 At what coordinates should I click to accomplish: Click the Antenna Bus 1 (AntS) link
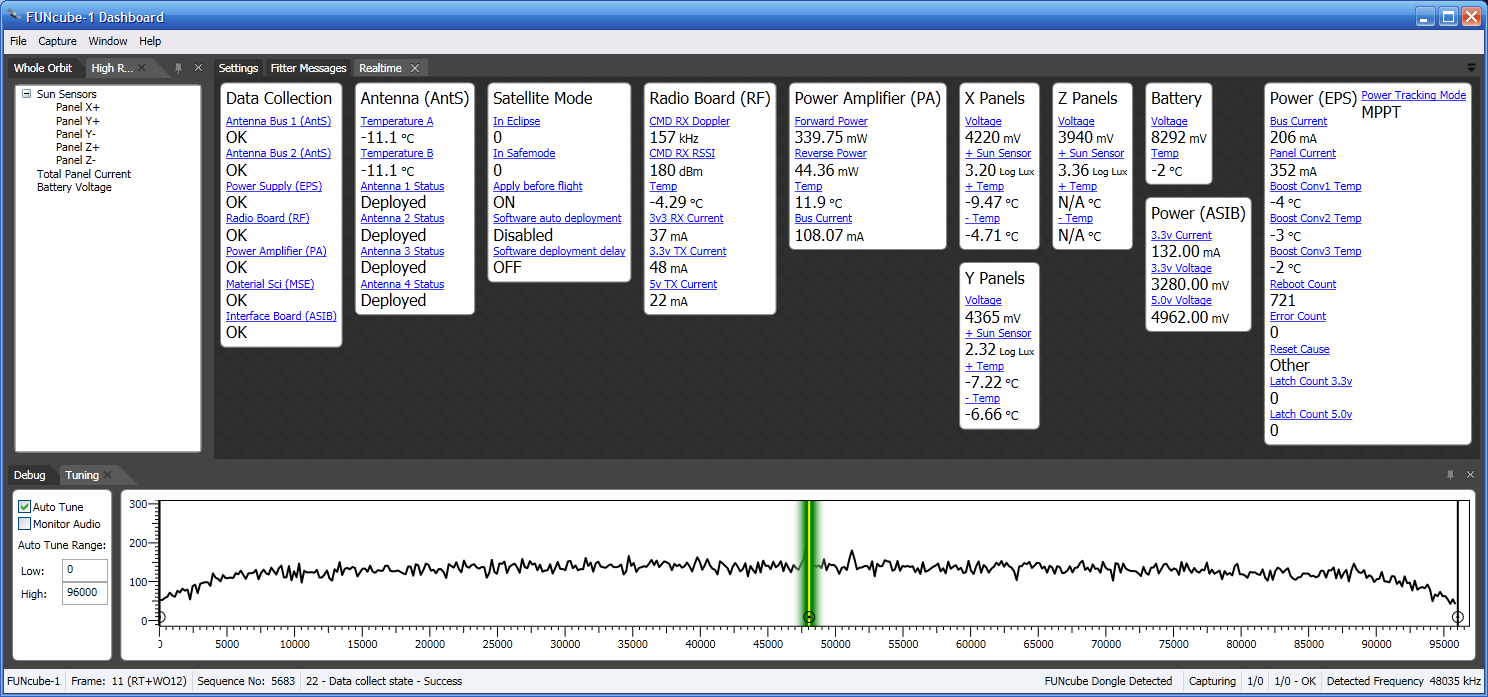coord(278,121)
